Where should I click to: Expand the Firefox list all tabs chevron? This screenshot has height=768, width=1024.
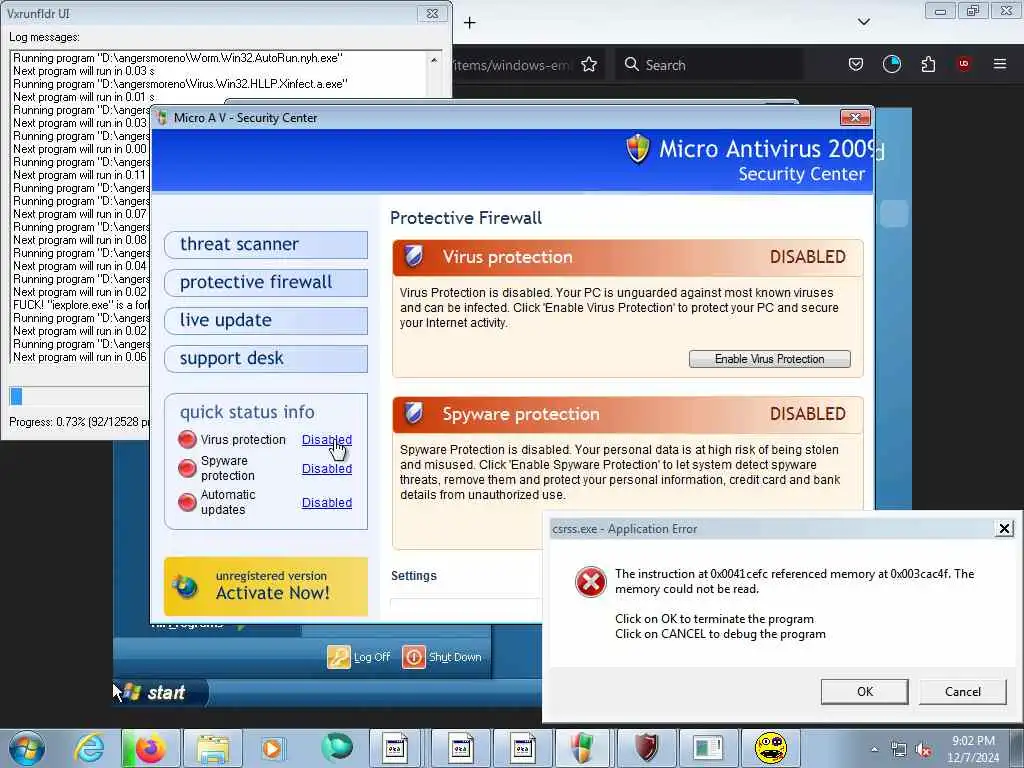tap(863, 22)
